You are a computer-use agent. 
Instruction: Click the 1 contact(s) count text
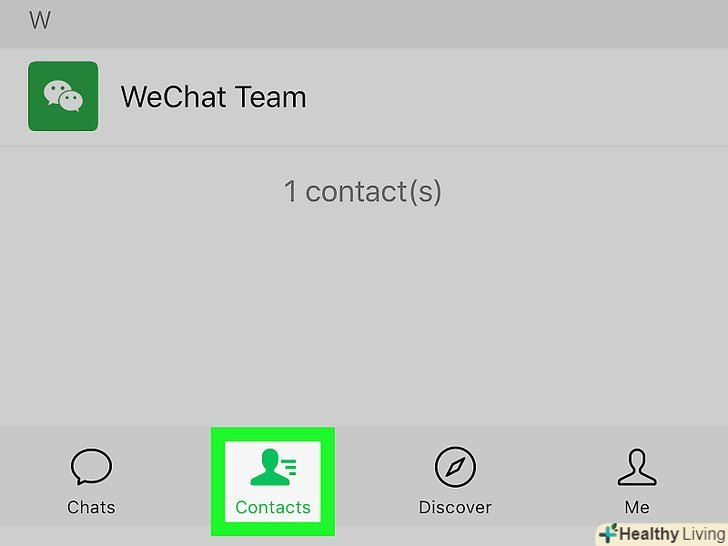[363, 191]
